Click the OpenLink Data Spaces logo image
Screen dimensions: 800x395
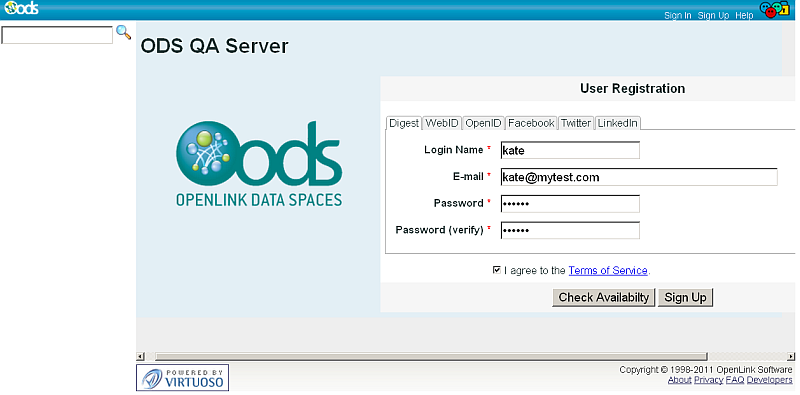click(x=259, y=164)
